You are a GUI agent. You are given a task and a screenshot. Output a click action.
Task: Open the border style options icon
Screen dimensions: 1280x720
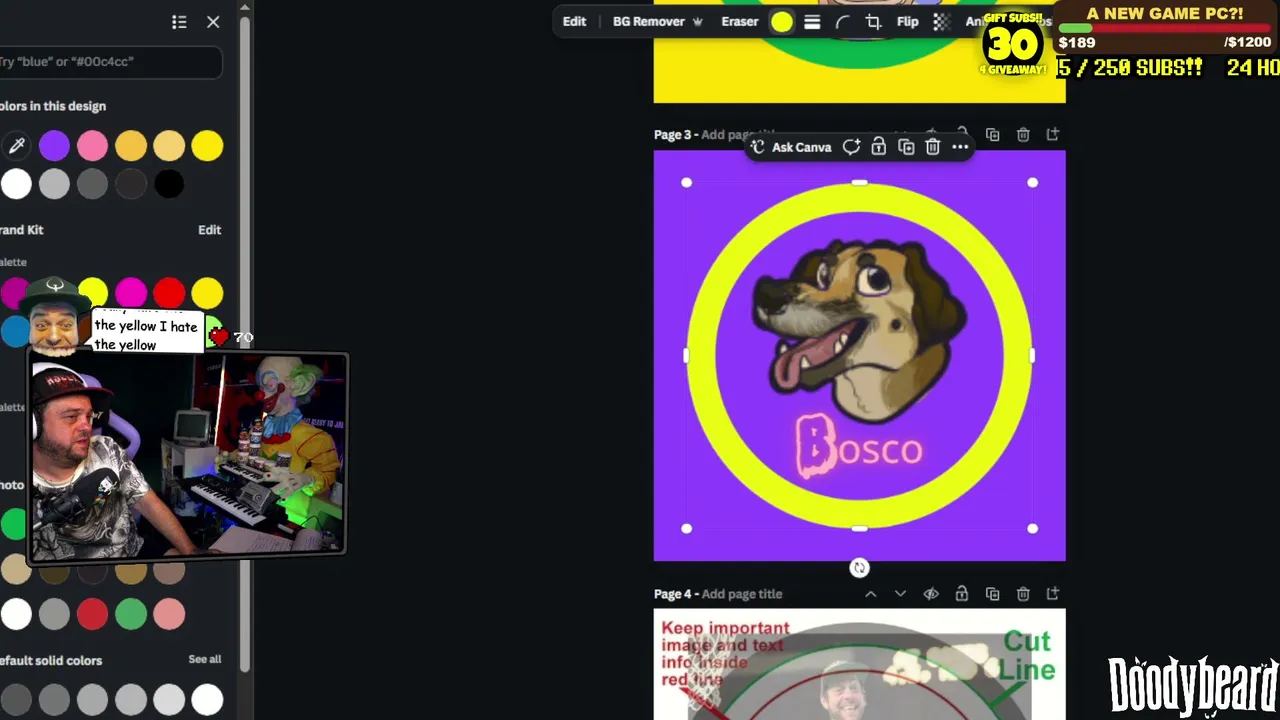pyautogui.click(x=812, y=22)
